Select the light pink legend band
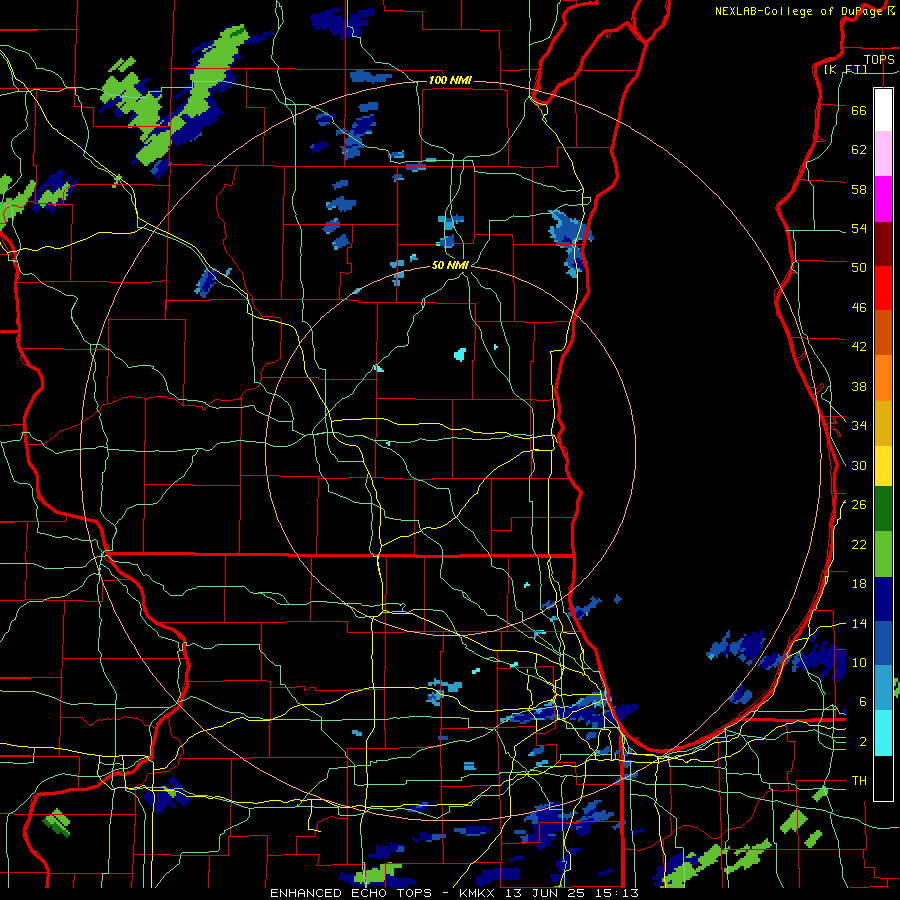900x900 pixels. 883,153
